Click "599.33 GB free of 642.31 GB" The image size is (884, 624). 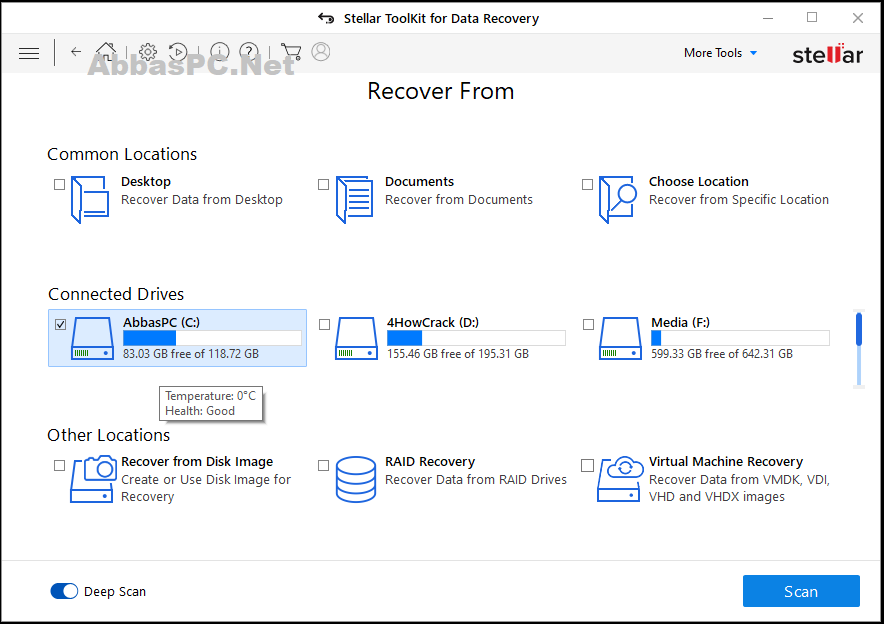point(722,354)
